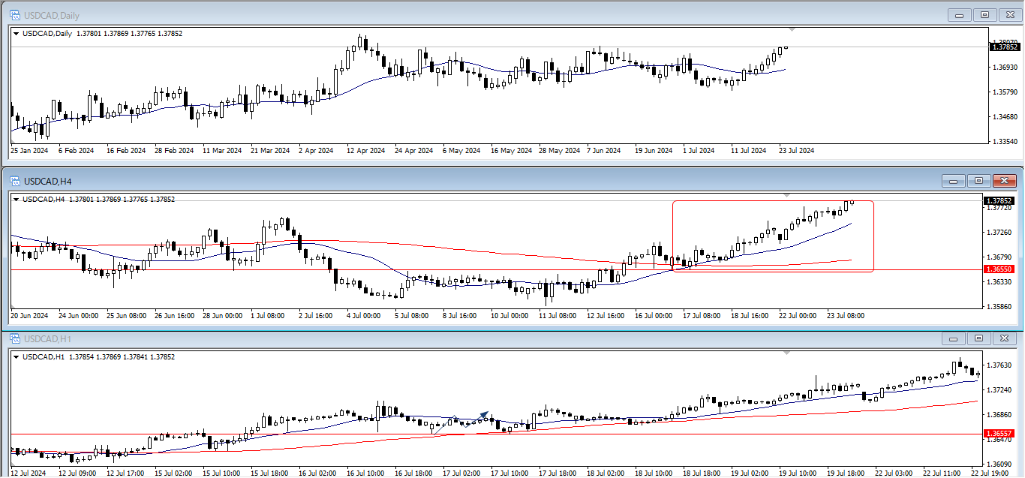Click the chart shift triangle on H4 chart
Image resolution: width=1025 pixels, height=478 pixels.
(x=788, y=195)
